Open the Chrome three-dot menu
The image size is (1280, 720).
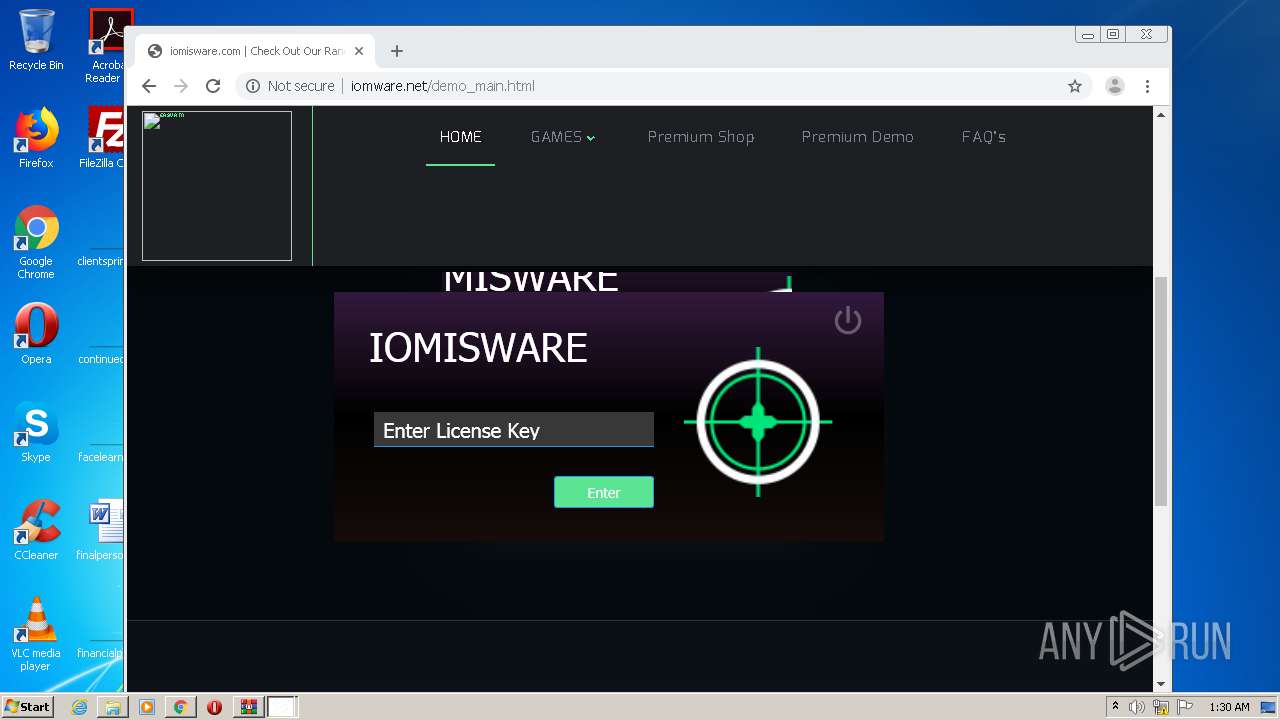pyautogui.click(x=1148, y=86)
